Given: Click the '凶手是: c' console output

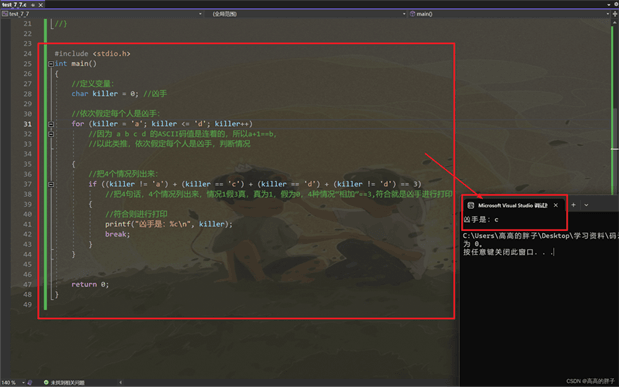Looking at the screenshot, I should point(481,220).
